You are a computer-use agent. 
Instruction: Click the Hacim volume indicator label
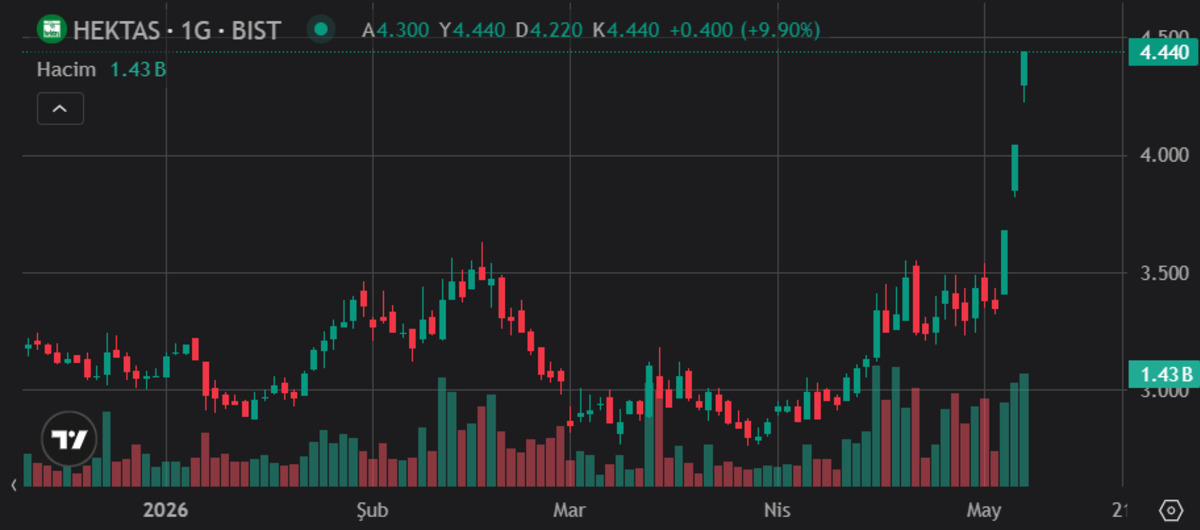point(66,70)
